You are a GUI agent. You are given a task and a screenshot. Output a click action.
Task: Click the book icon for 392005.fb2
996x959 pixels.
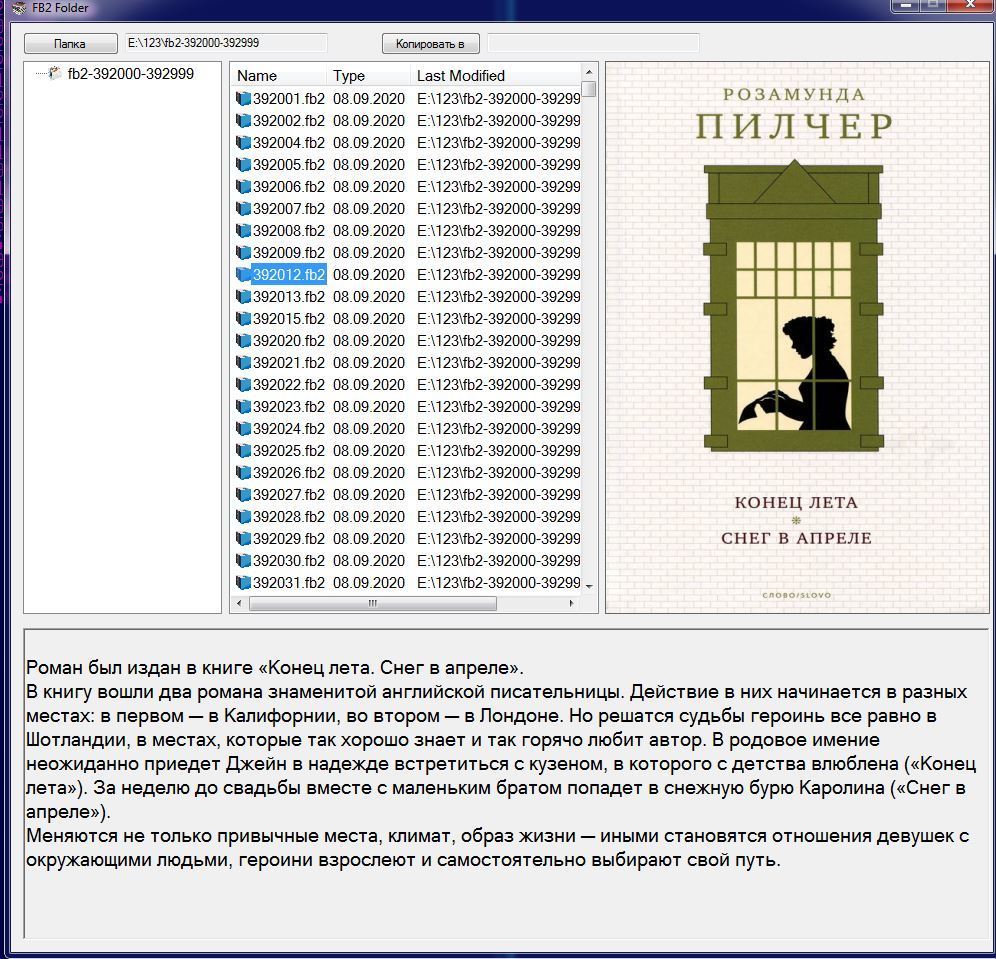[243, 164]
